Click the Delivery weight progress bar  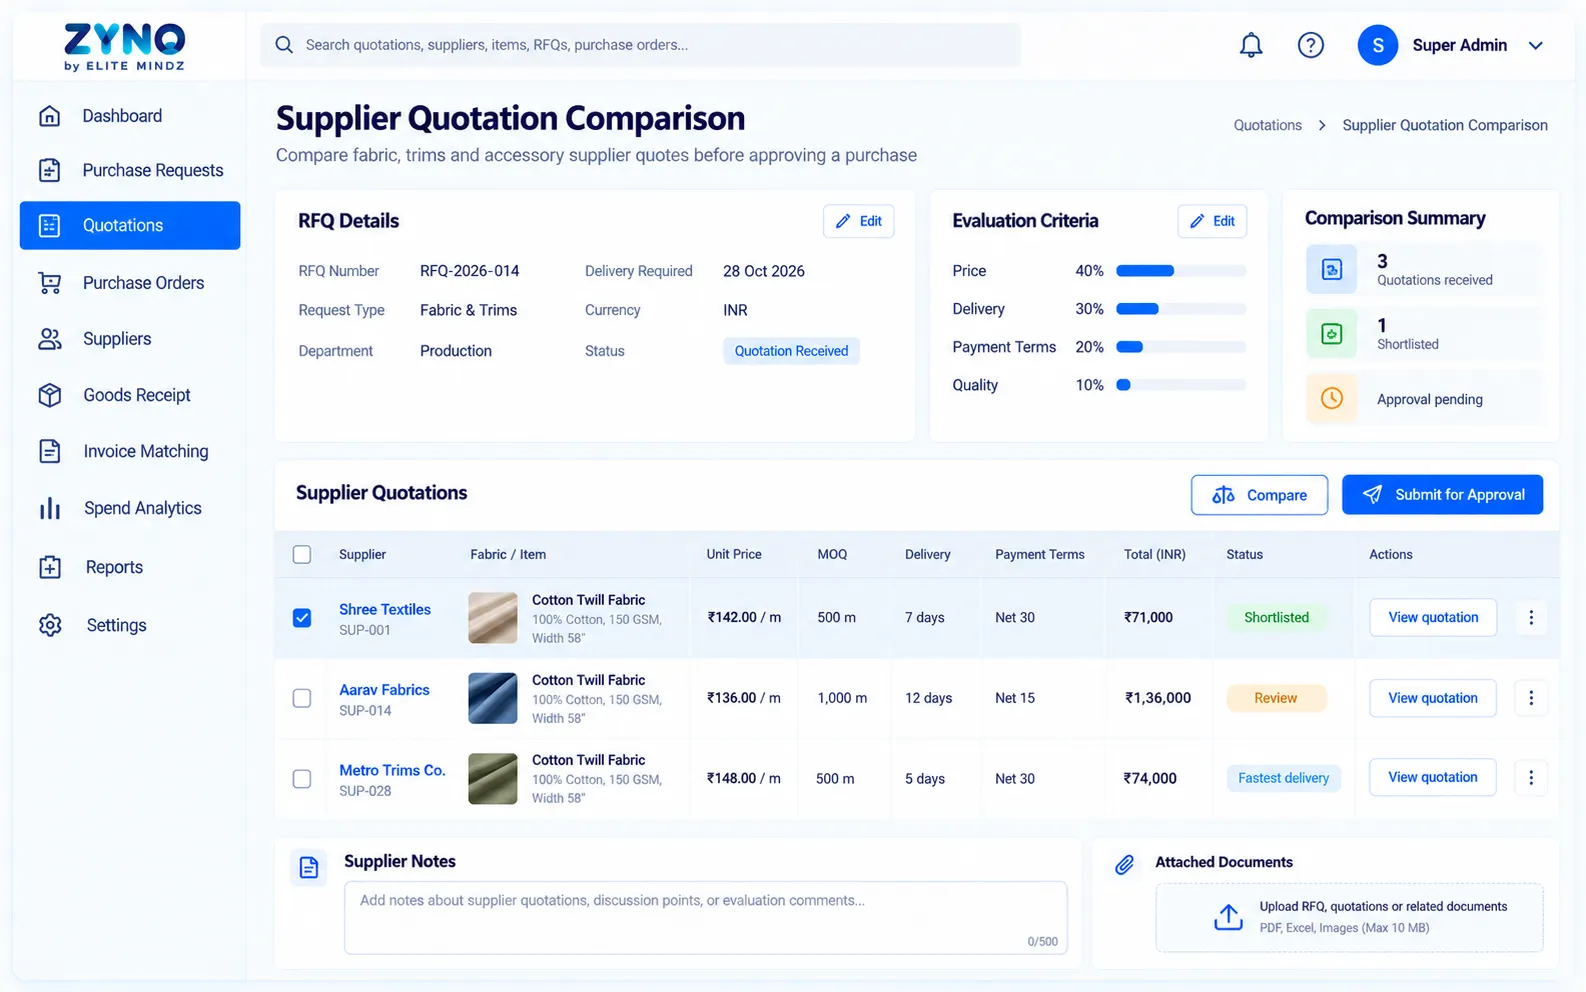coord(1181,309)
